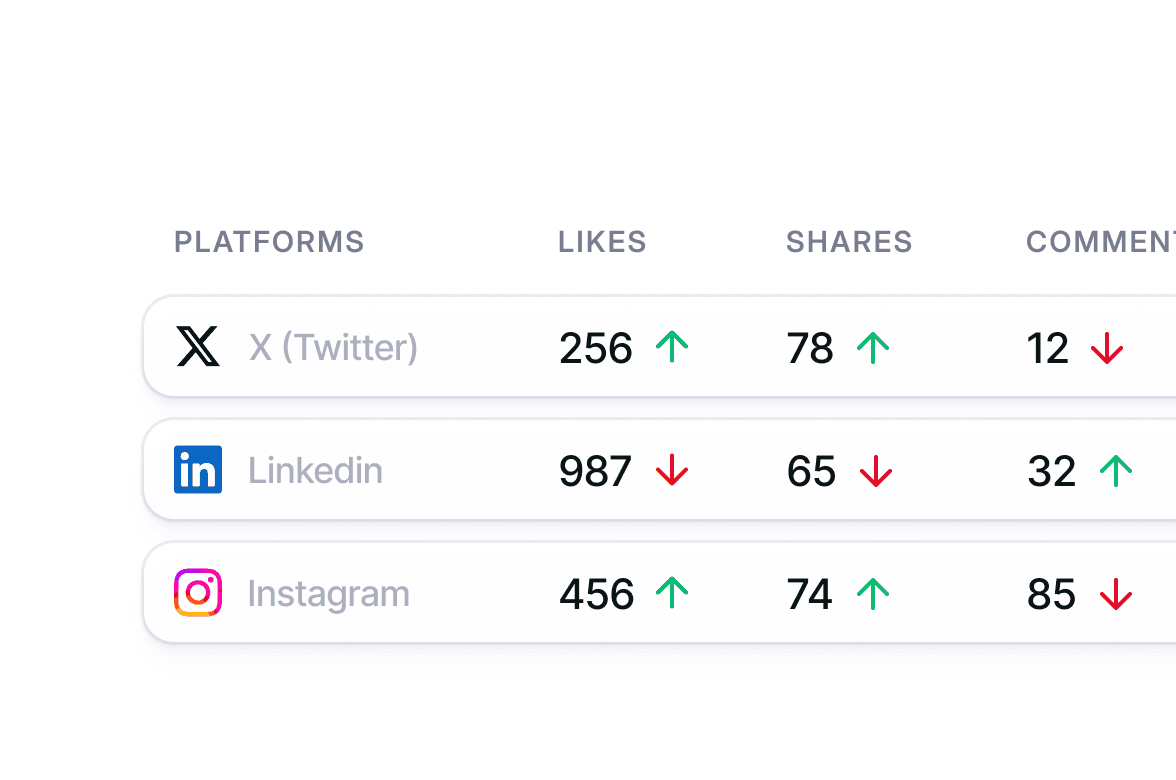Click the PLATFORMS column header

point(269,242)
